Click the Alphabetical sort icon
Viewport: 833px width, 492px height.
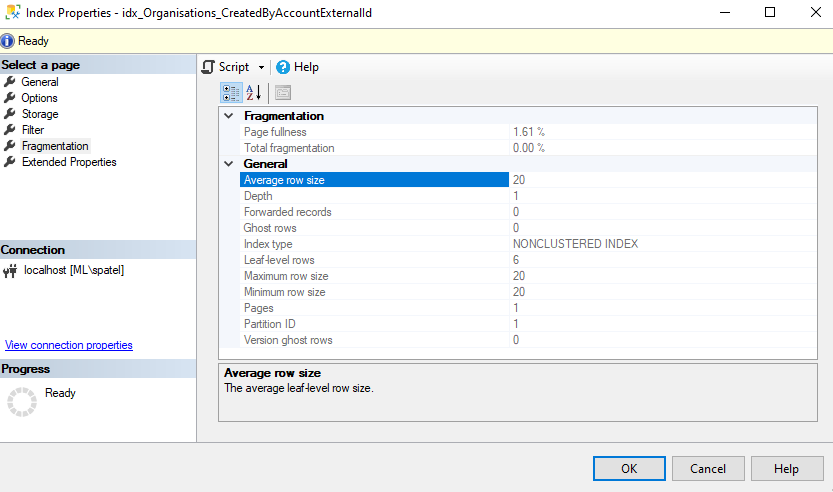(x=254, y=93)
